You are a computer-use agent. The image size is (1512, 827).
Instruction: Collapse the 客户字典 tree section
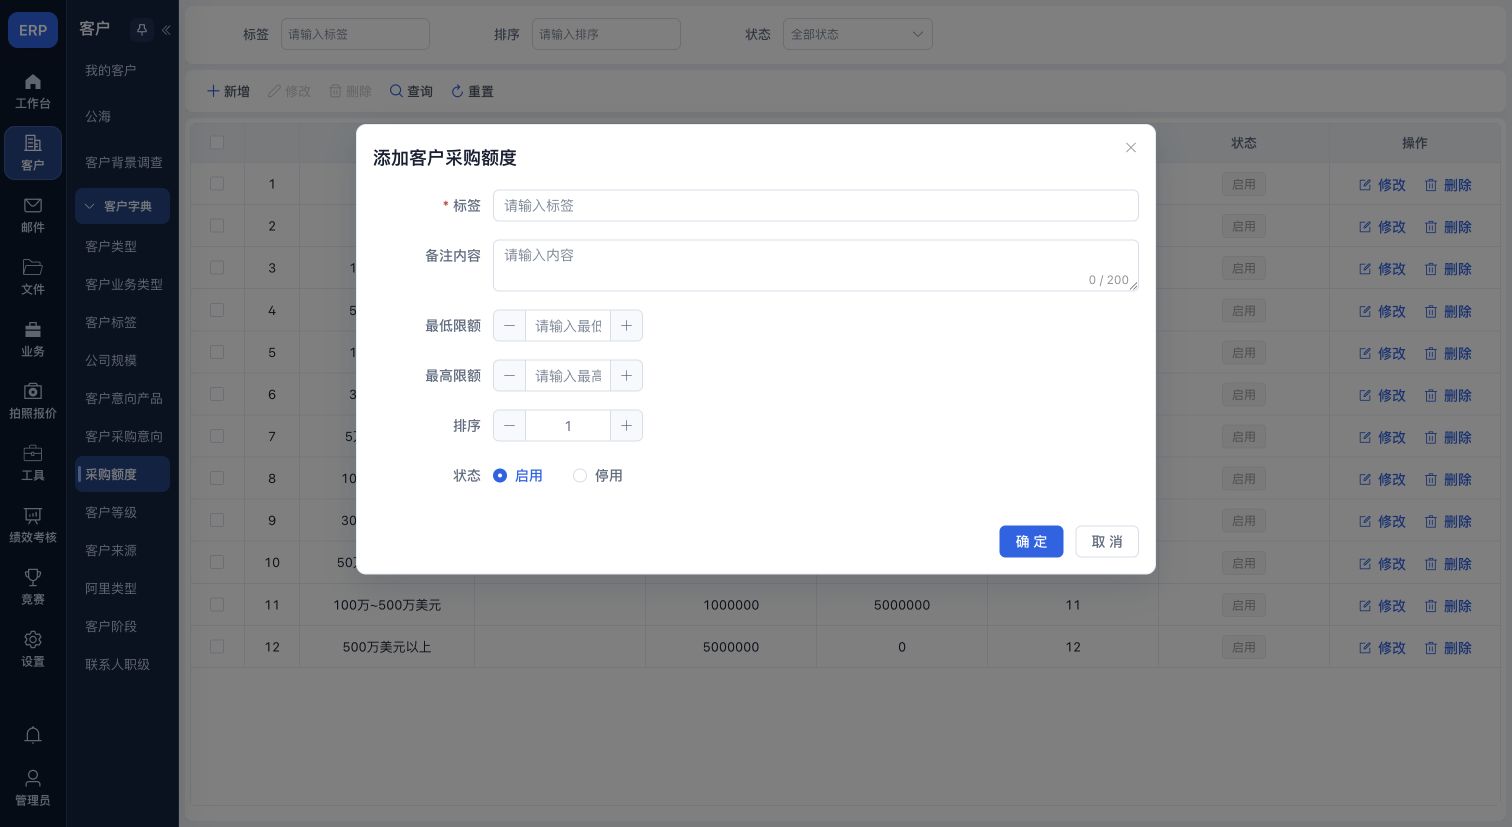[122, 206]
